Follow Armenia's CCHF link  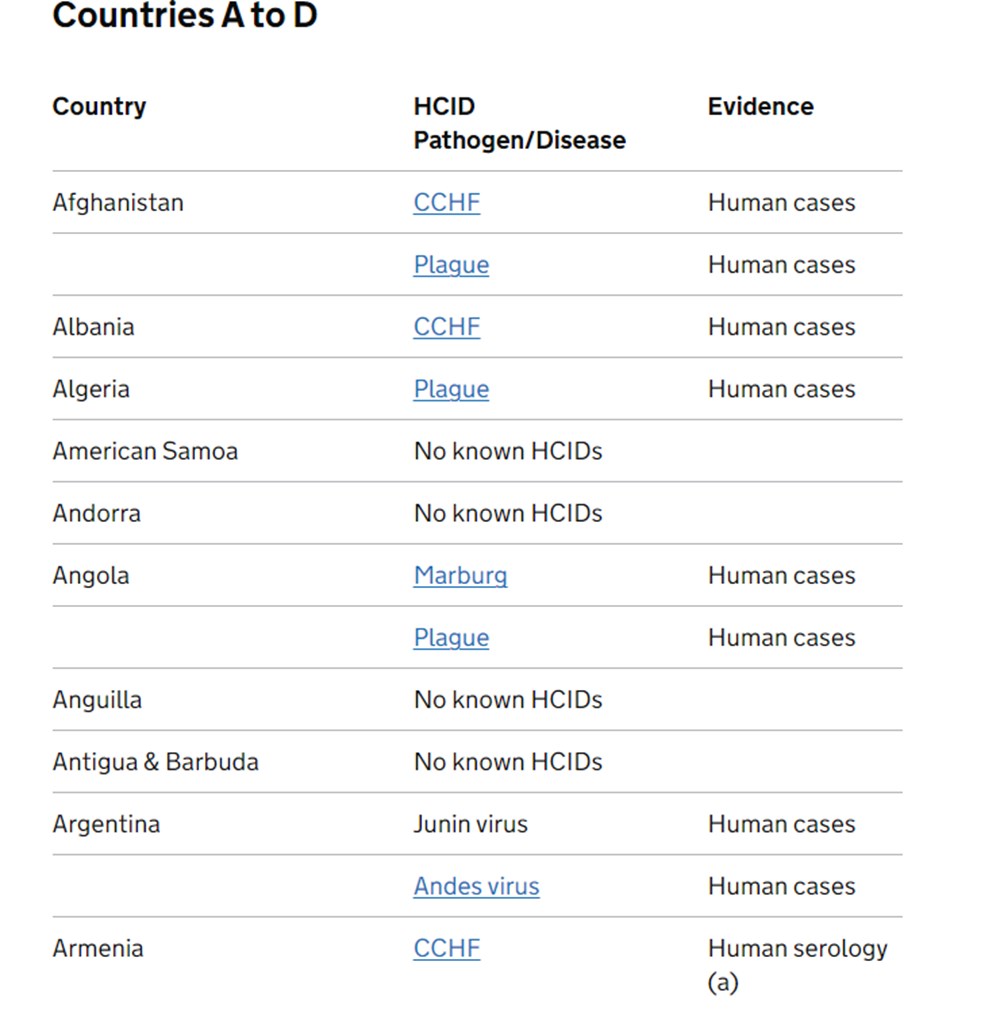[446, 948]
